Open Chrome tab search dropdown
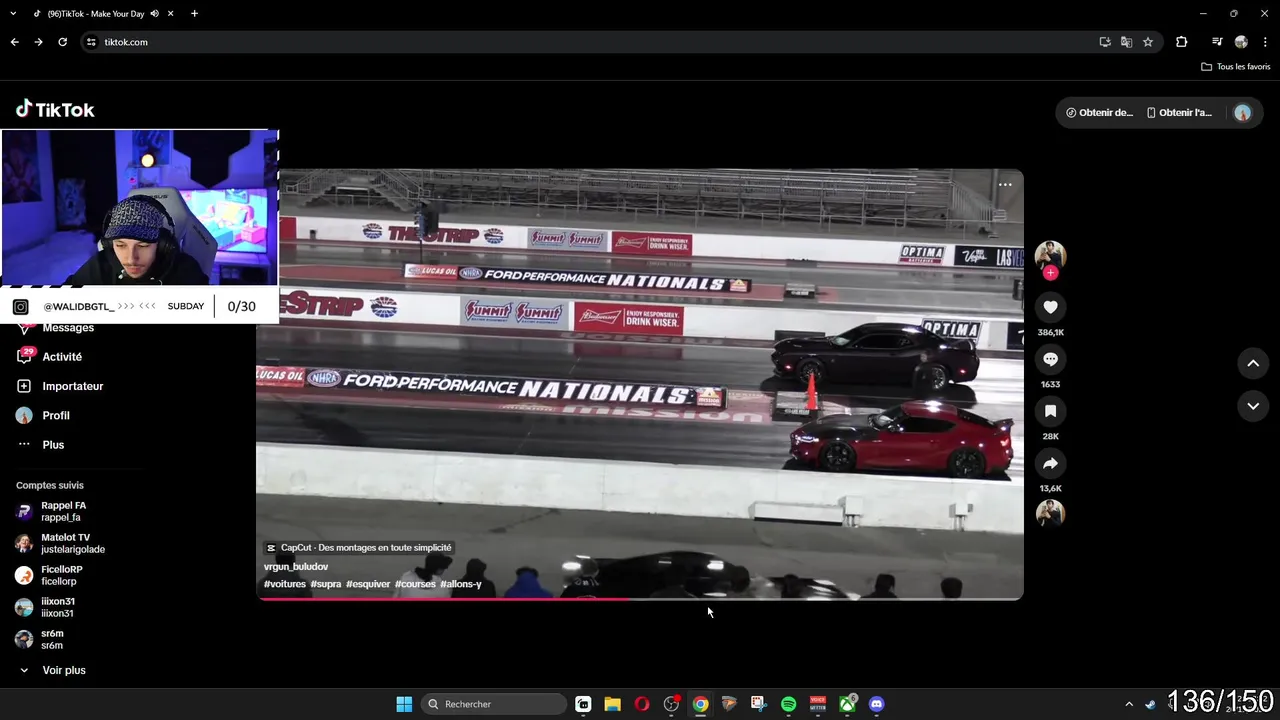1280x720 pixels. [13, 14]
